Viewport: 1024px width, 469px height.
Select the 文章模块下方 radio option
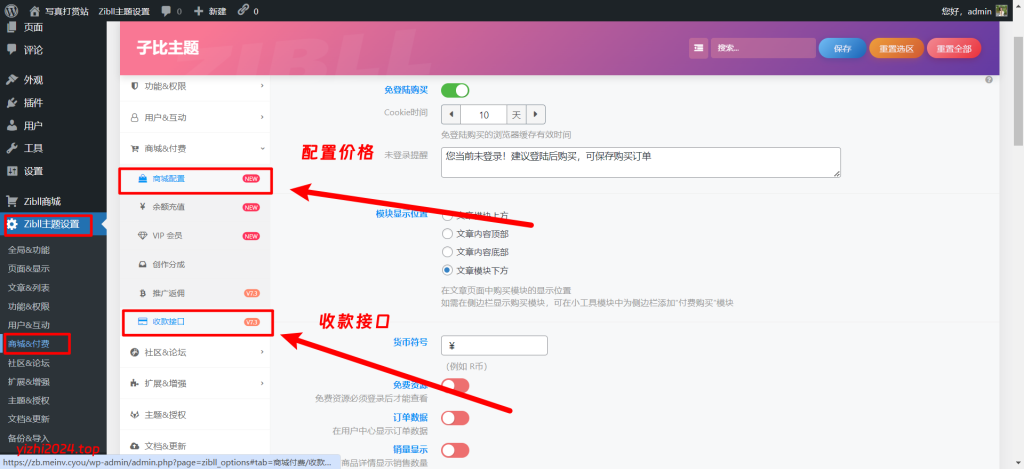[447, 270]
